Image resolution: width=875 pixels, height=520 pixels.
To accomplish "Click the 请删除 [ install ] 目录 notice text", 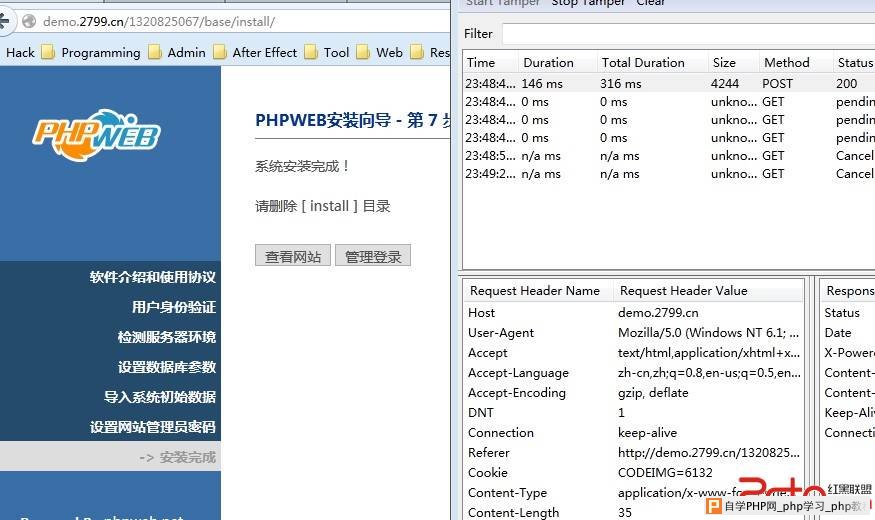I will [323, 206].
